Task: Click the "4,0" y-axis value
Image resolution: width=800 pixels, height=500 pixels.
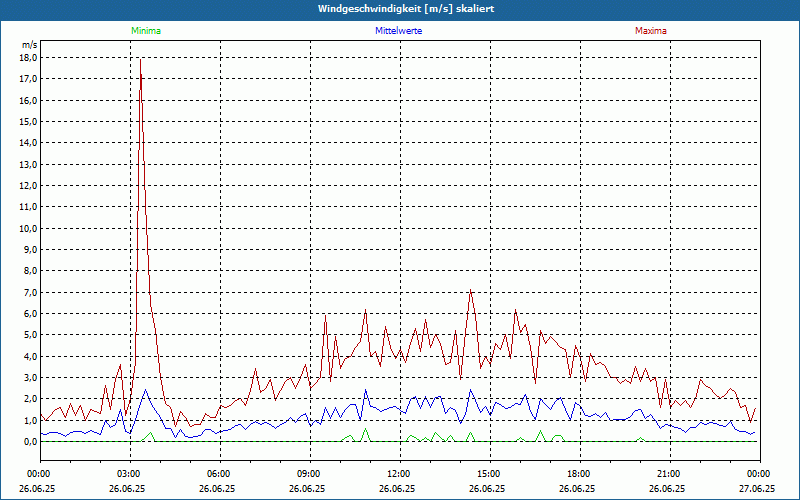Action: pos(31,357)
